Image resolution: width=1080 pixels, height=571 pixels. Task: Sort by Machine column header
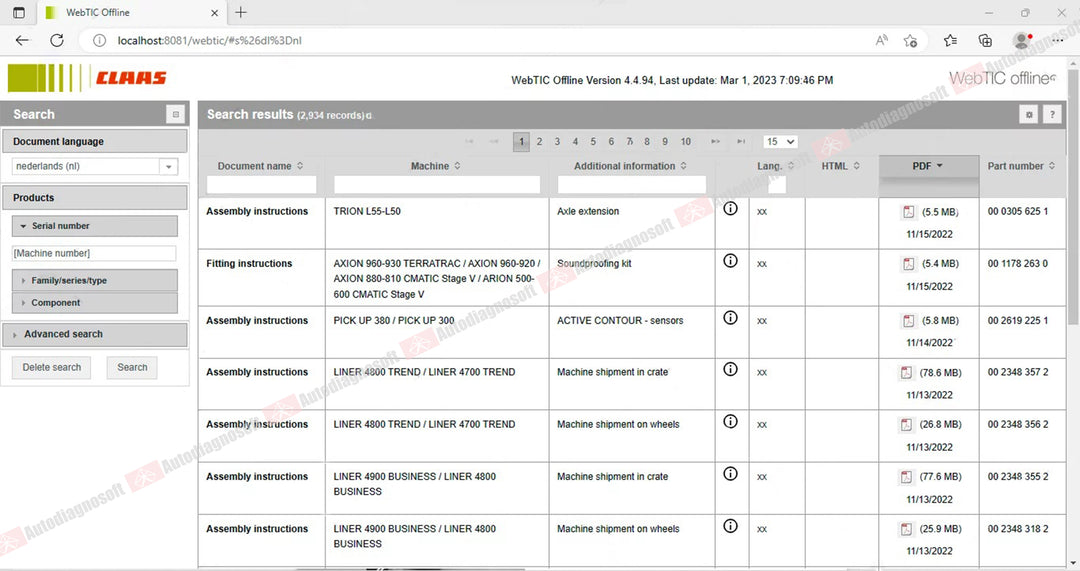(x=435, y=166)
